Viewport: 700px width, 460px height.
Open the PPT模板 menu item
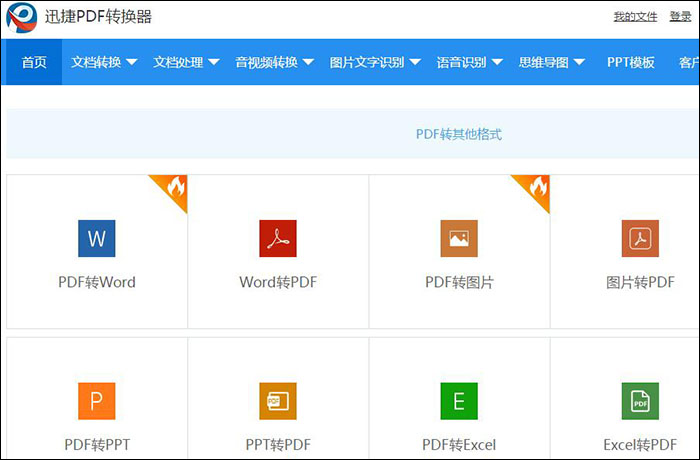(x=630, y=62)
